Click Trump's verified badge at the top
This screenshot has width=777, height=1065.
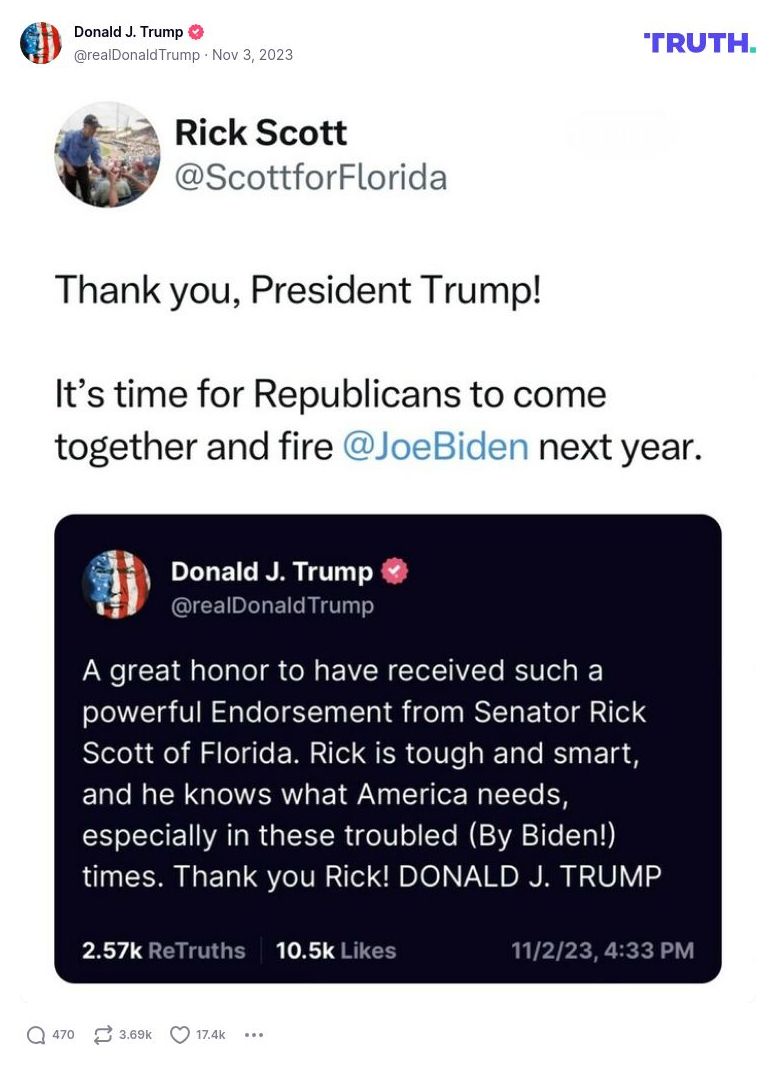[194, 31]
